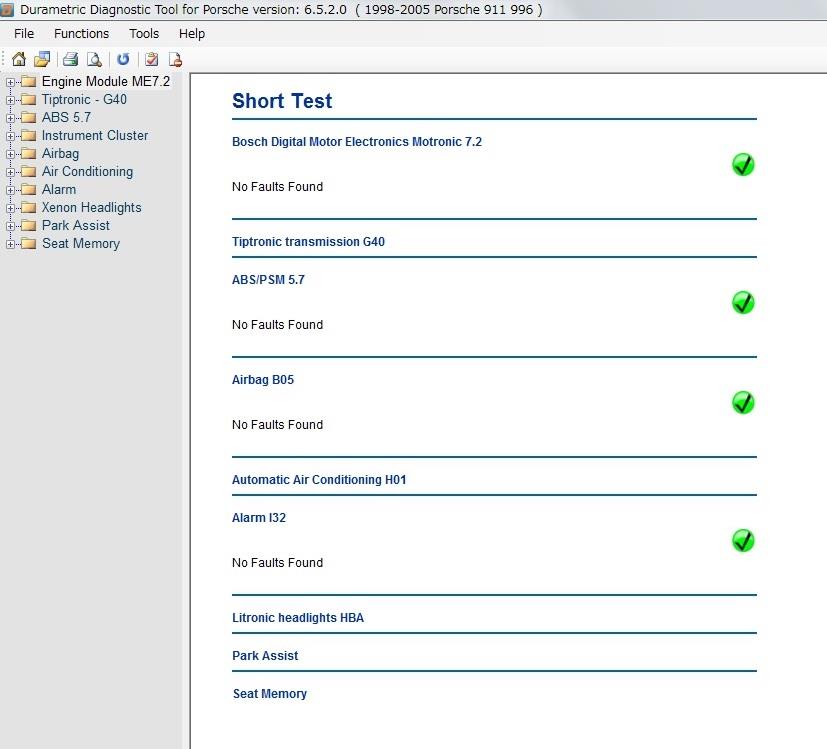Open Print Preview from the toolbar
The height and width of the screenshot is (749, 827).
tap(94, 59)
